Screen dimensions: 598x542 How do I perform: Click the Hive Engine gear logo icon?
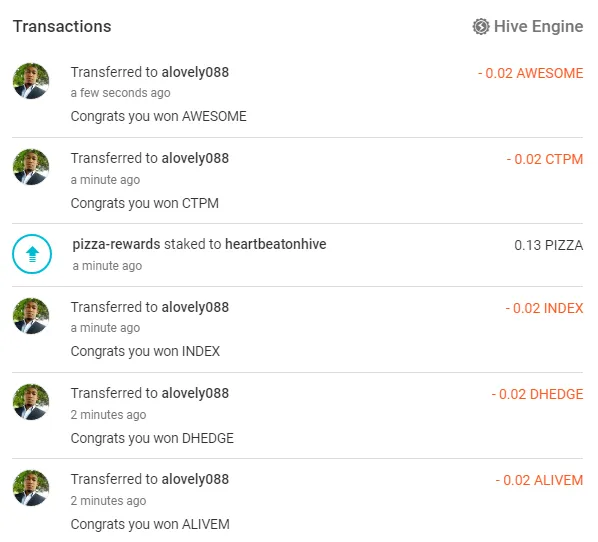click(x=481, y=27)
